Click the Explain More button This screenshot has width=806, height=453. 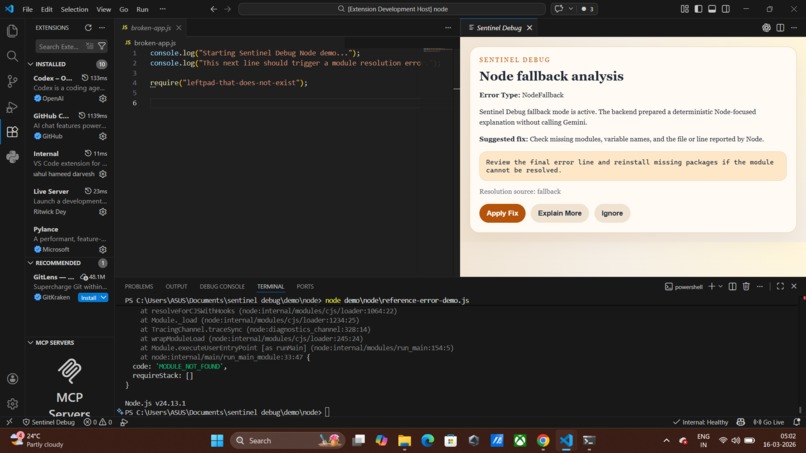click(x=560, y=213)
